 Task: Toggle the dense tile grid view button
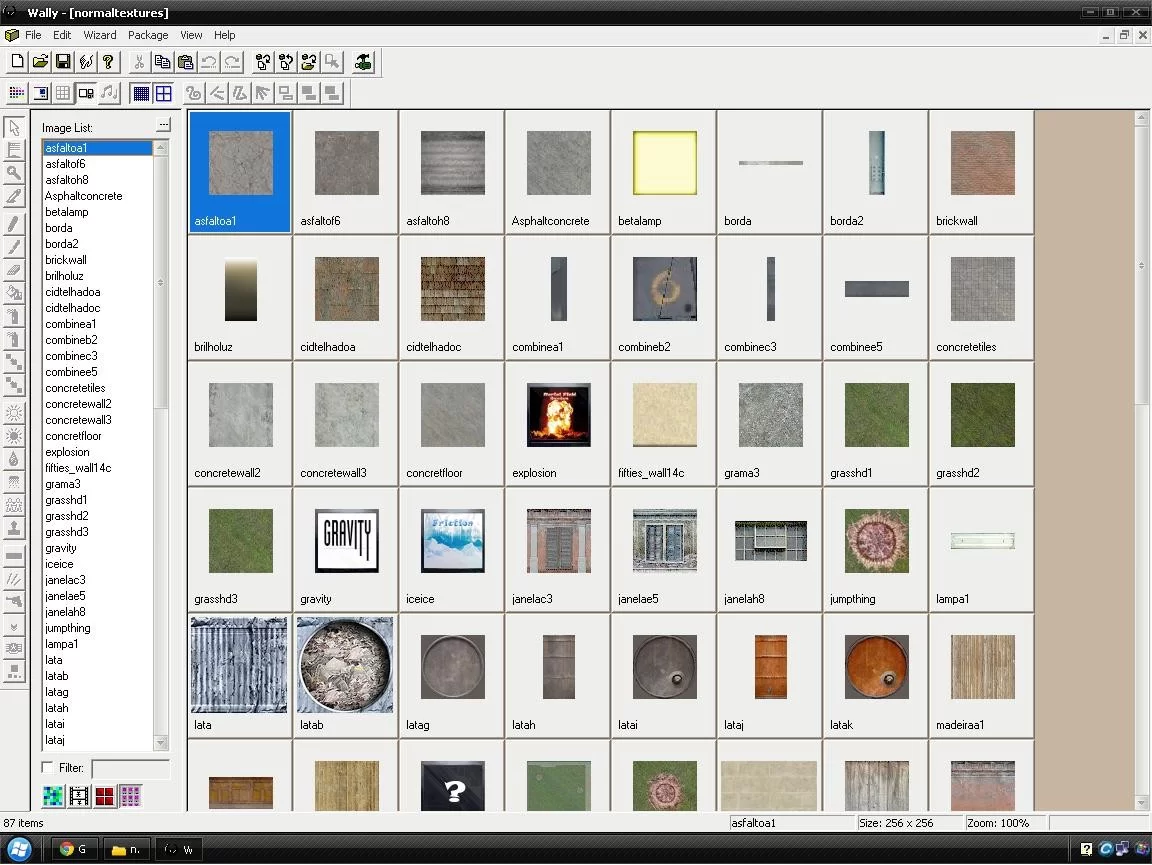click(x=141, y=93)
